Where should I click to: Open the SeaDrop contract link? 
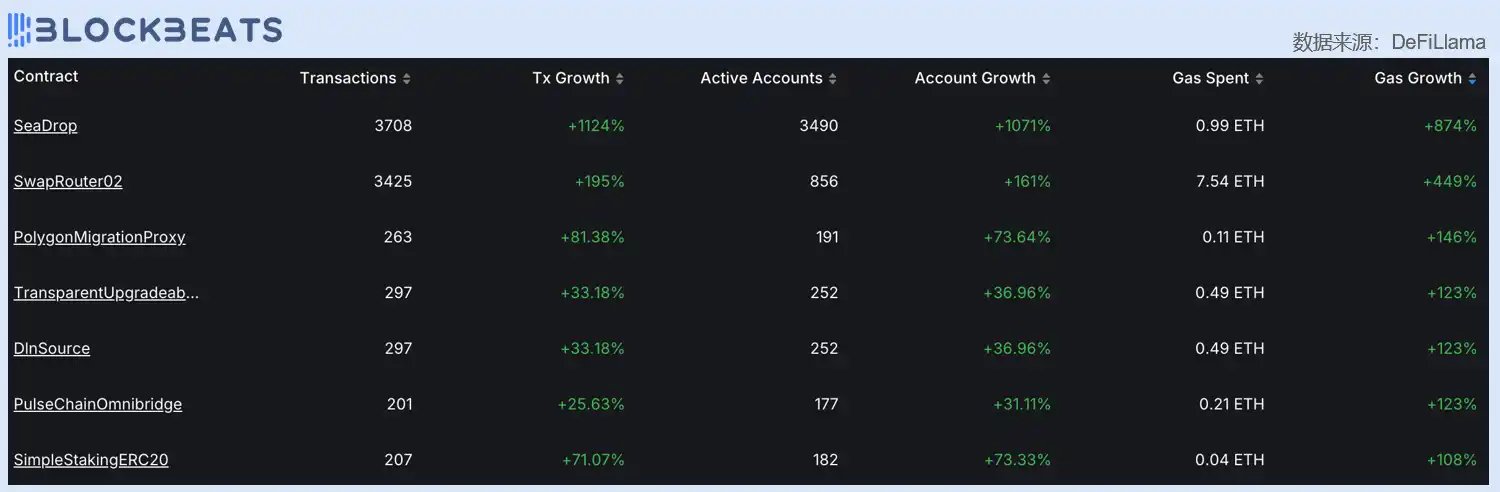(x=45, y=126)
